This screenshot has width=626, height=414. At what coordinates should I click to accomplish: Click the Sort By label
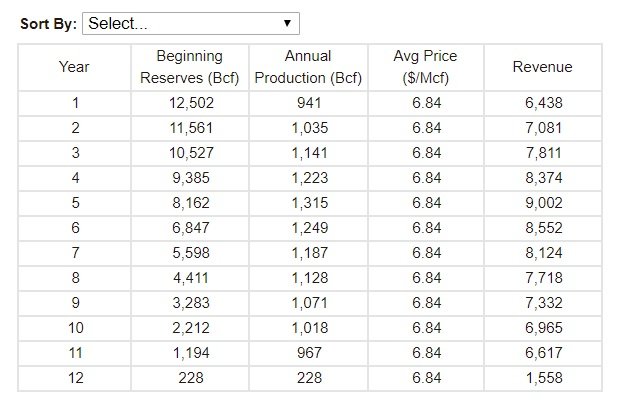pos(49,23)
